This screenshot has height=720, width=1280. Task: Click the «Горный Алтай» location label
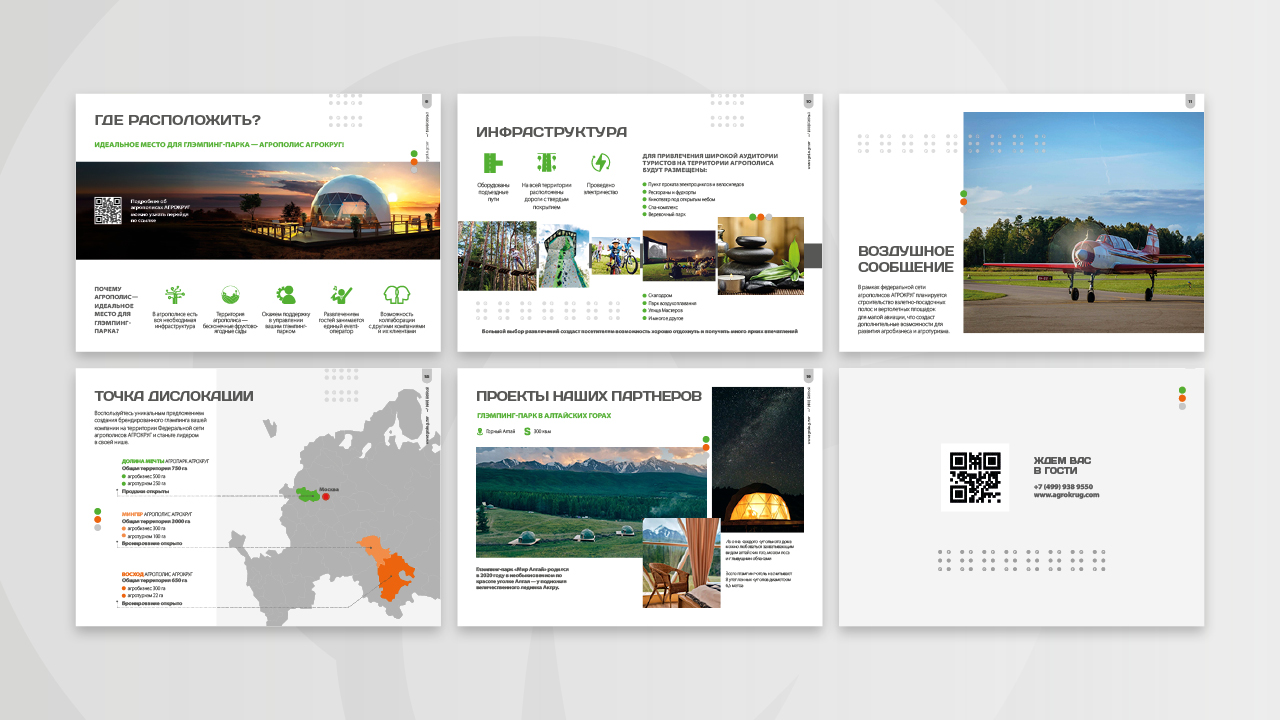click(x=502, y=432)
